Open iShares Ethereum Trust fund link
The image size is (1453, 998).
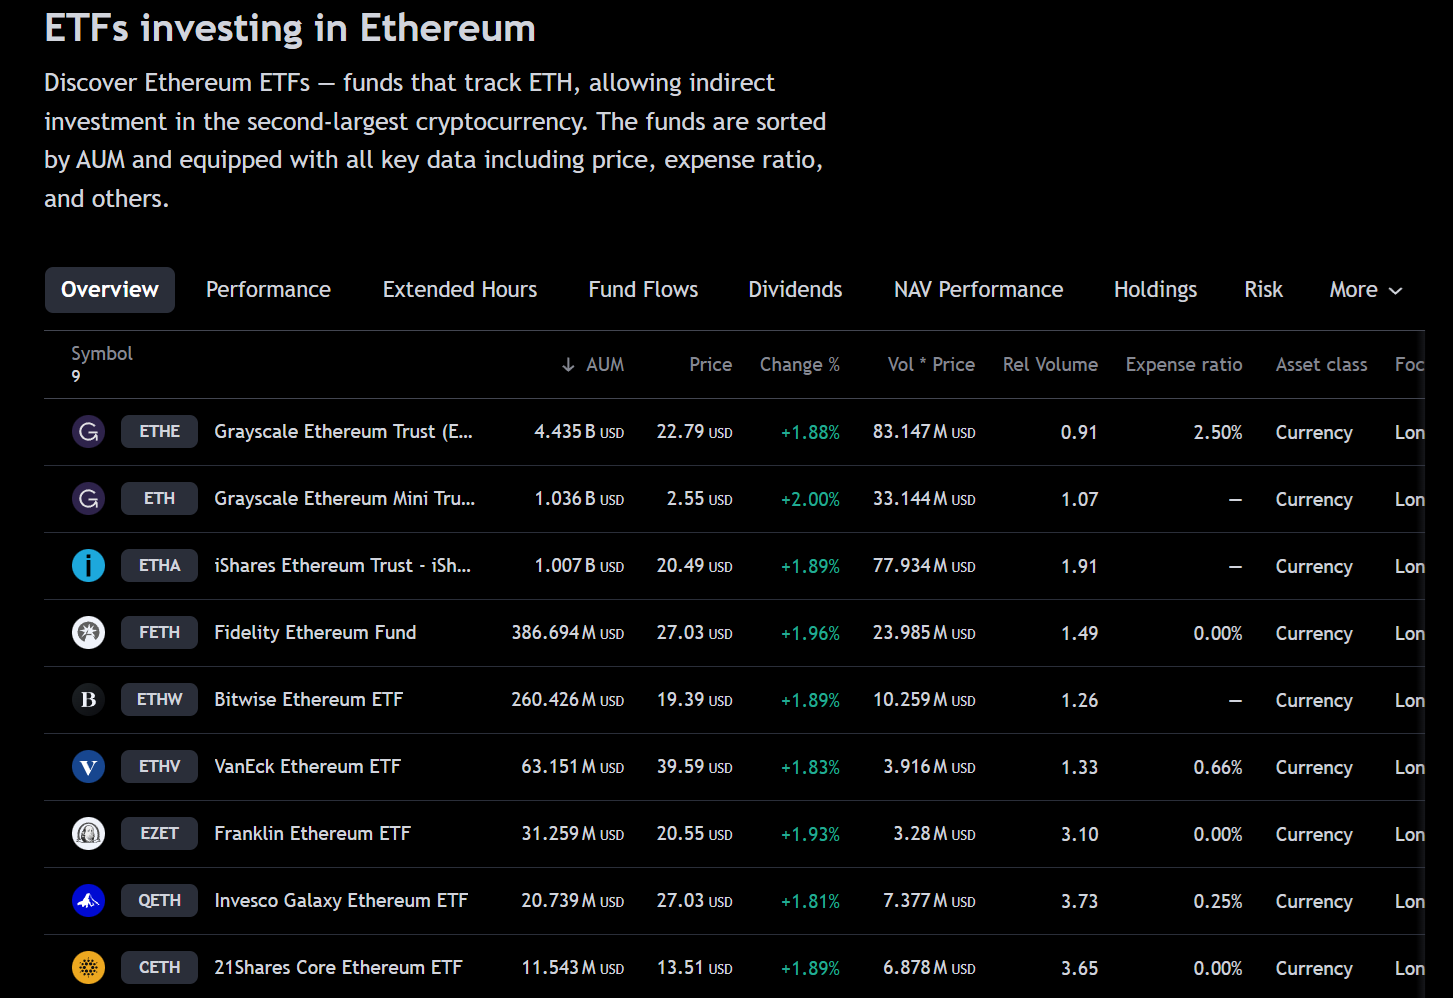(342, 566)
